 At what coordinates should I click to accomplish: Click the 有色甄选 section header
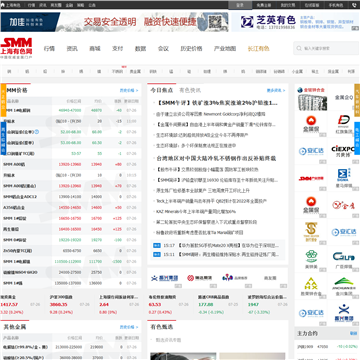(162, 327)
